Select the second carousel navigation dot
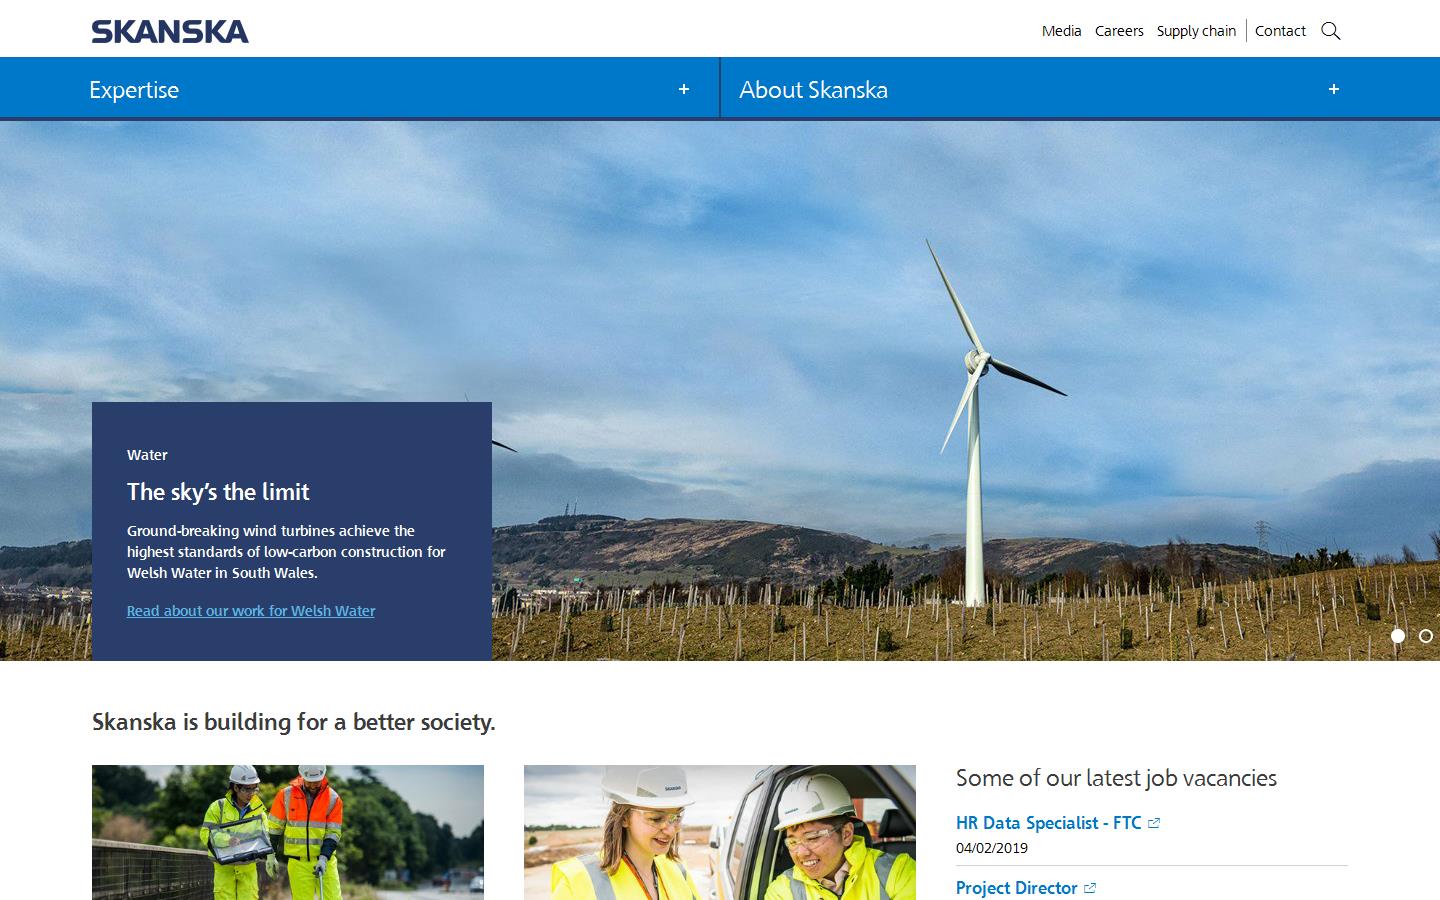Screen dimensions: 1440x900 1427,636
